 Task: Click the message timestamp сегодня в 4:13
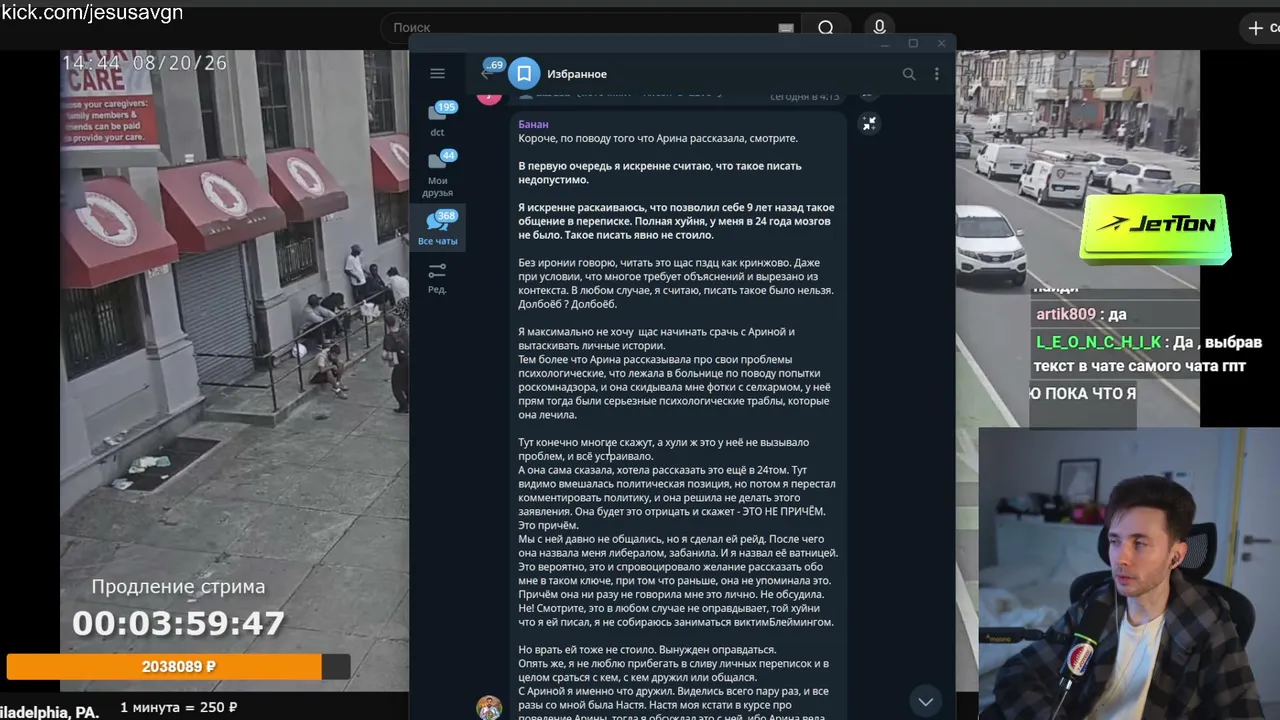pyautogui.click(x=805, y=96)
